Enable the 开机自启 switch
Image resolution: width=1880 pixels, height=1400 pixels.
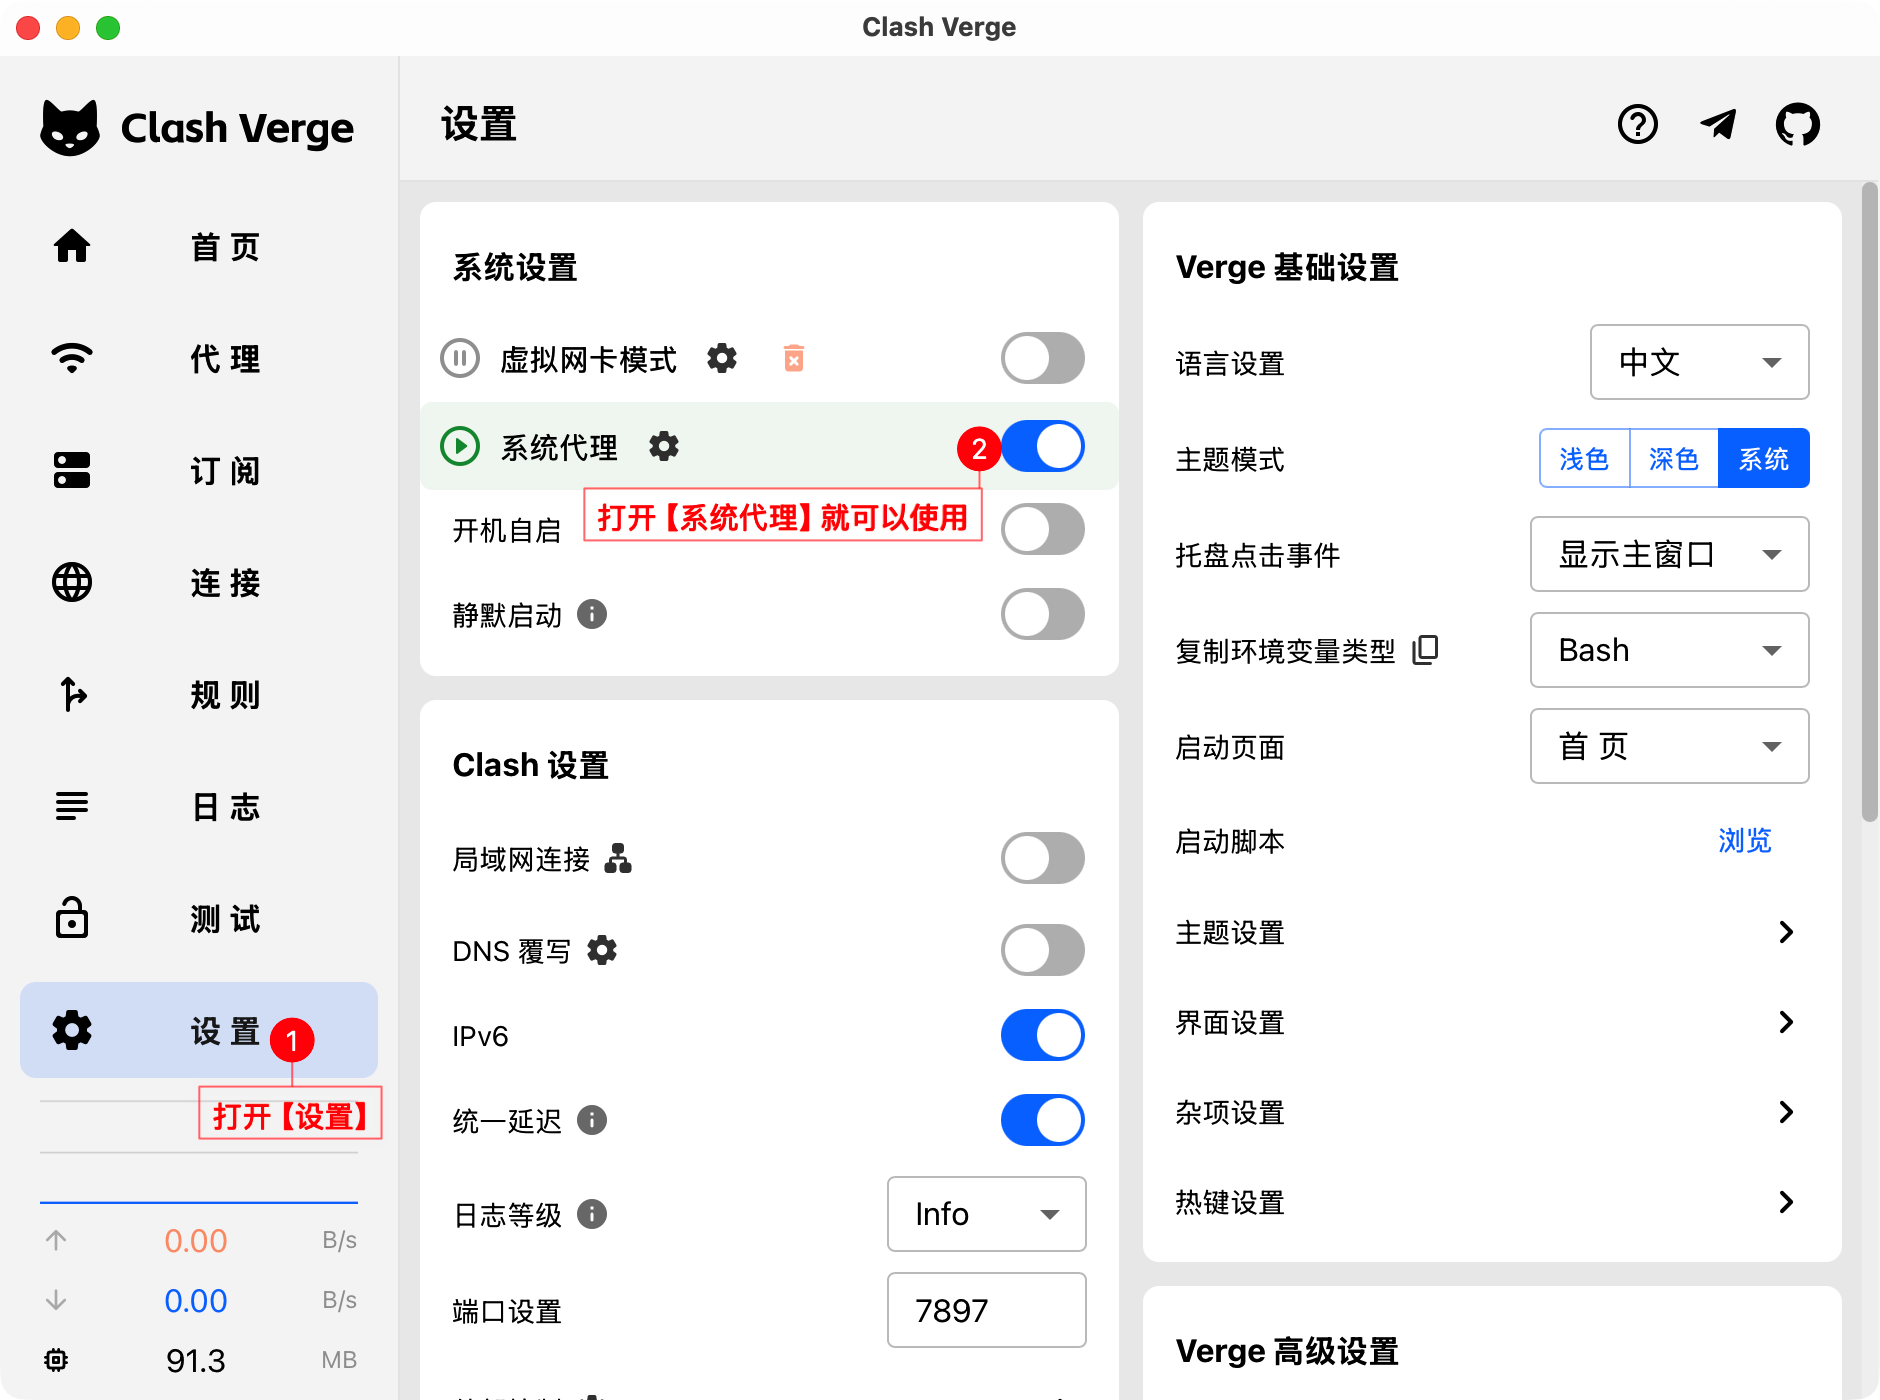[x=1043, y=529]
